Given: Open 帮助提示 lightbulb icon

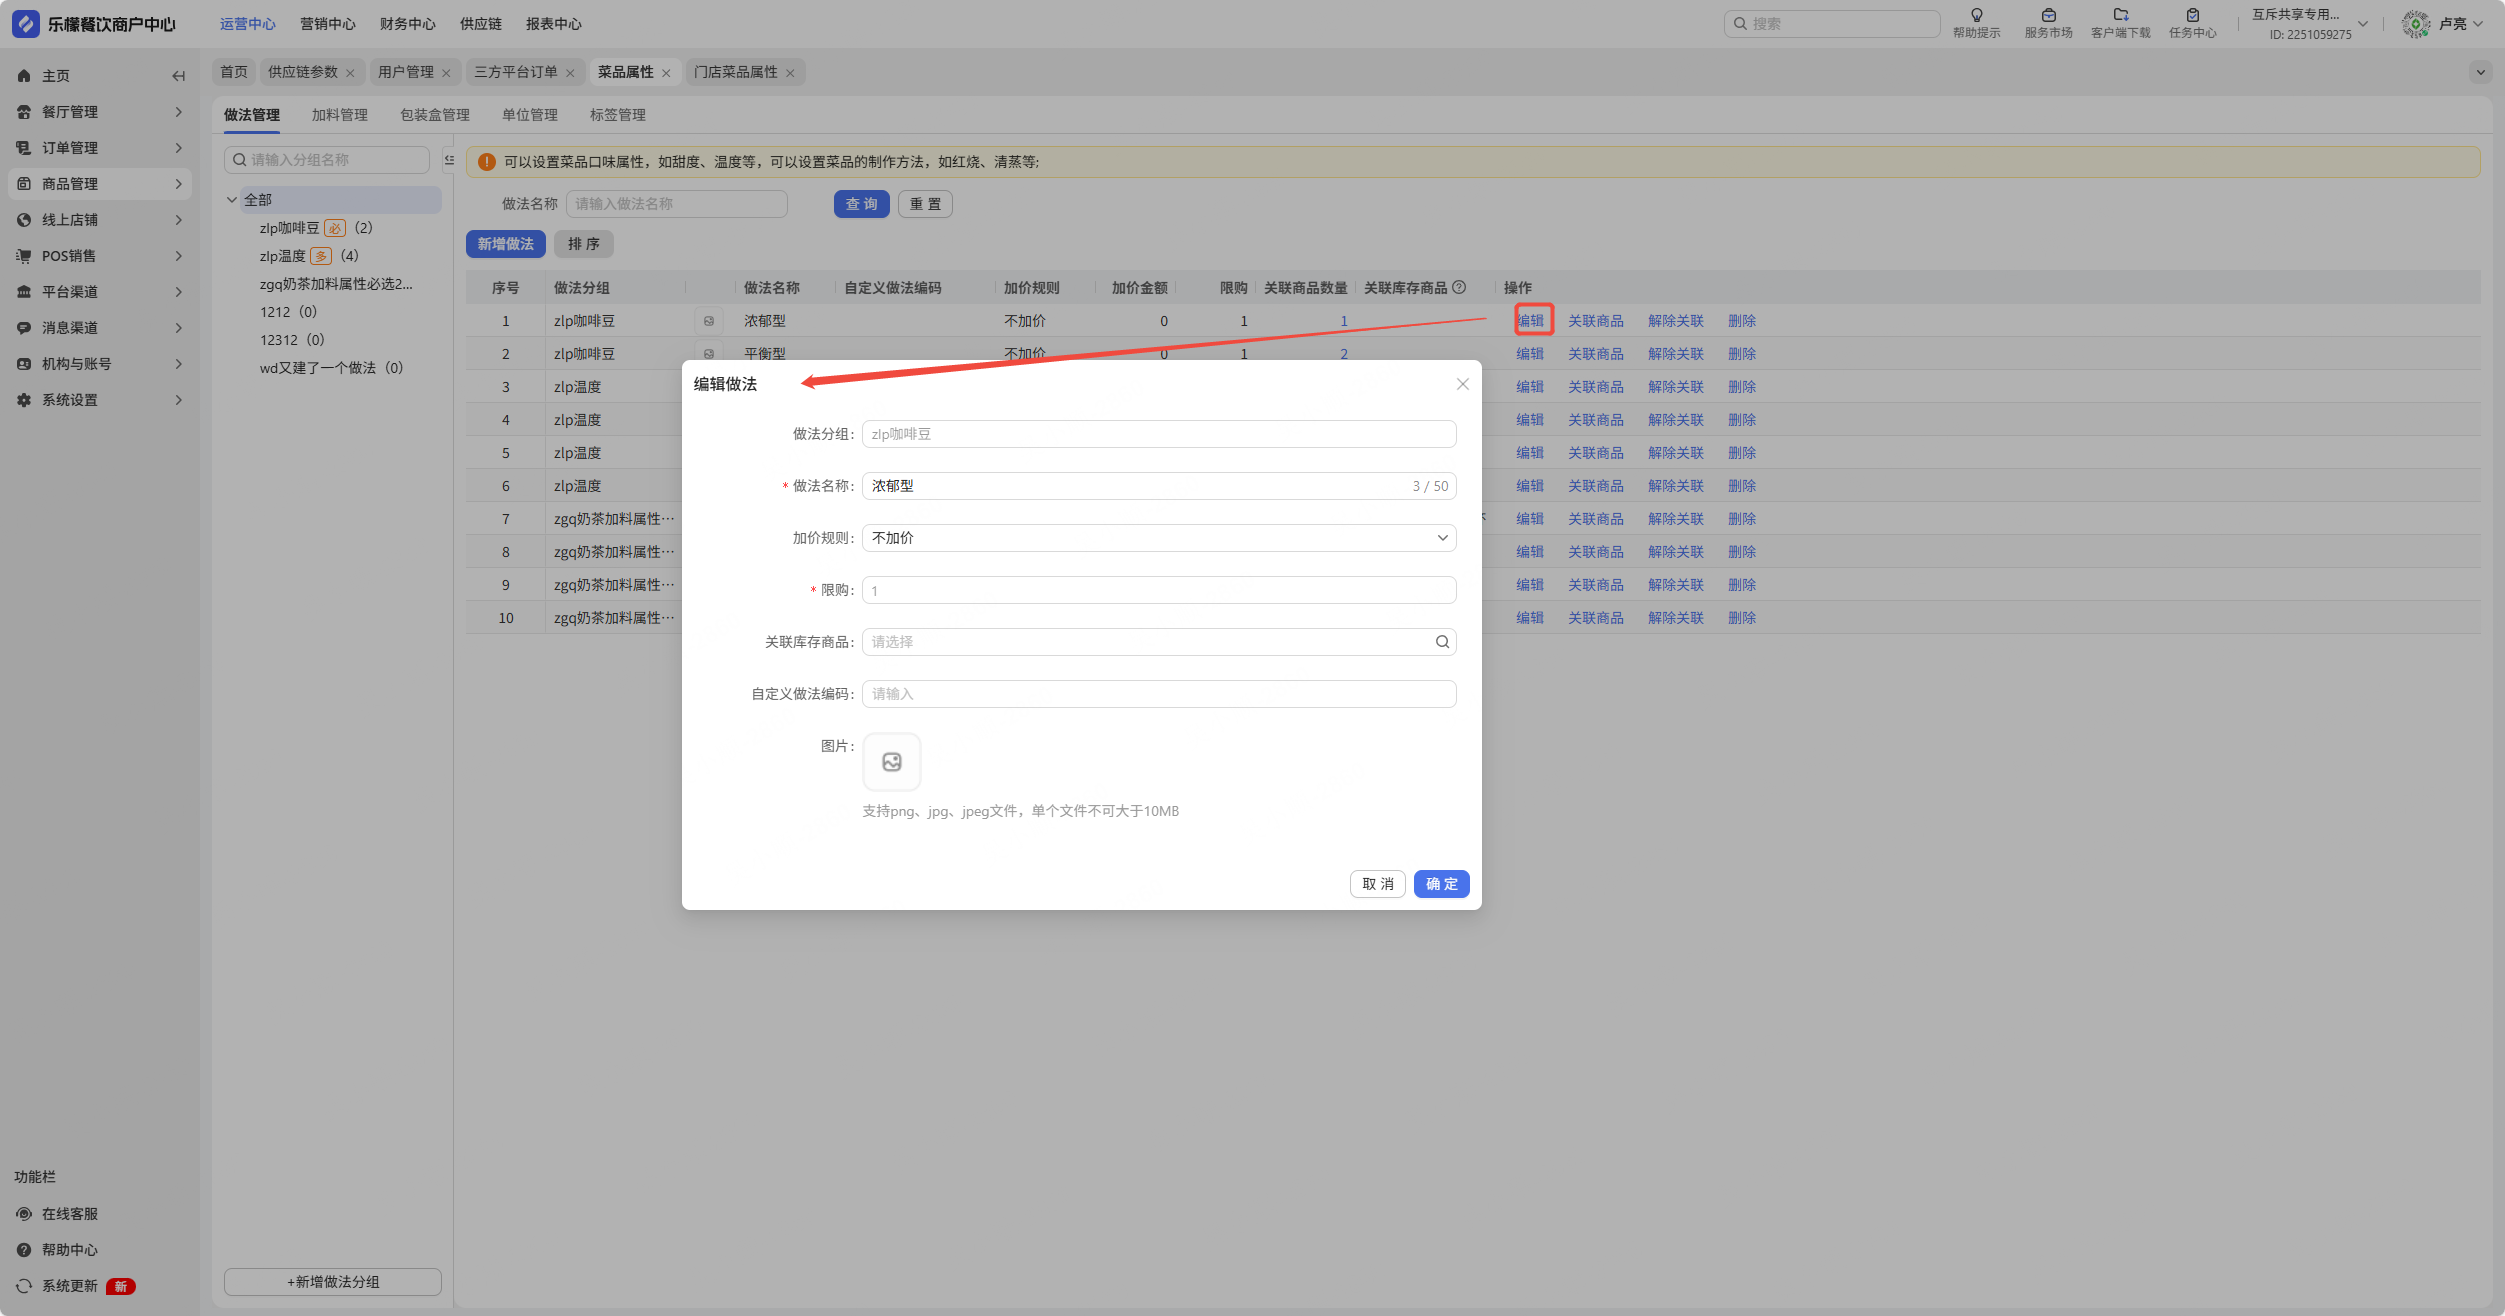Looking at the screenshot, I should coord(1976,16).
